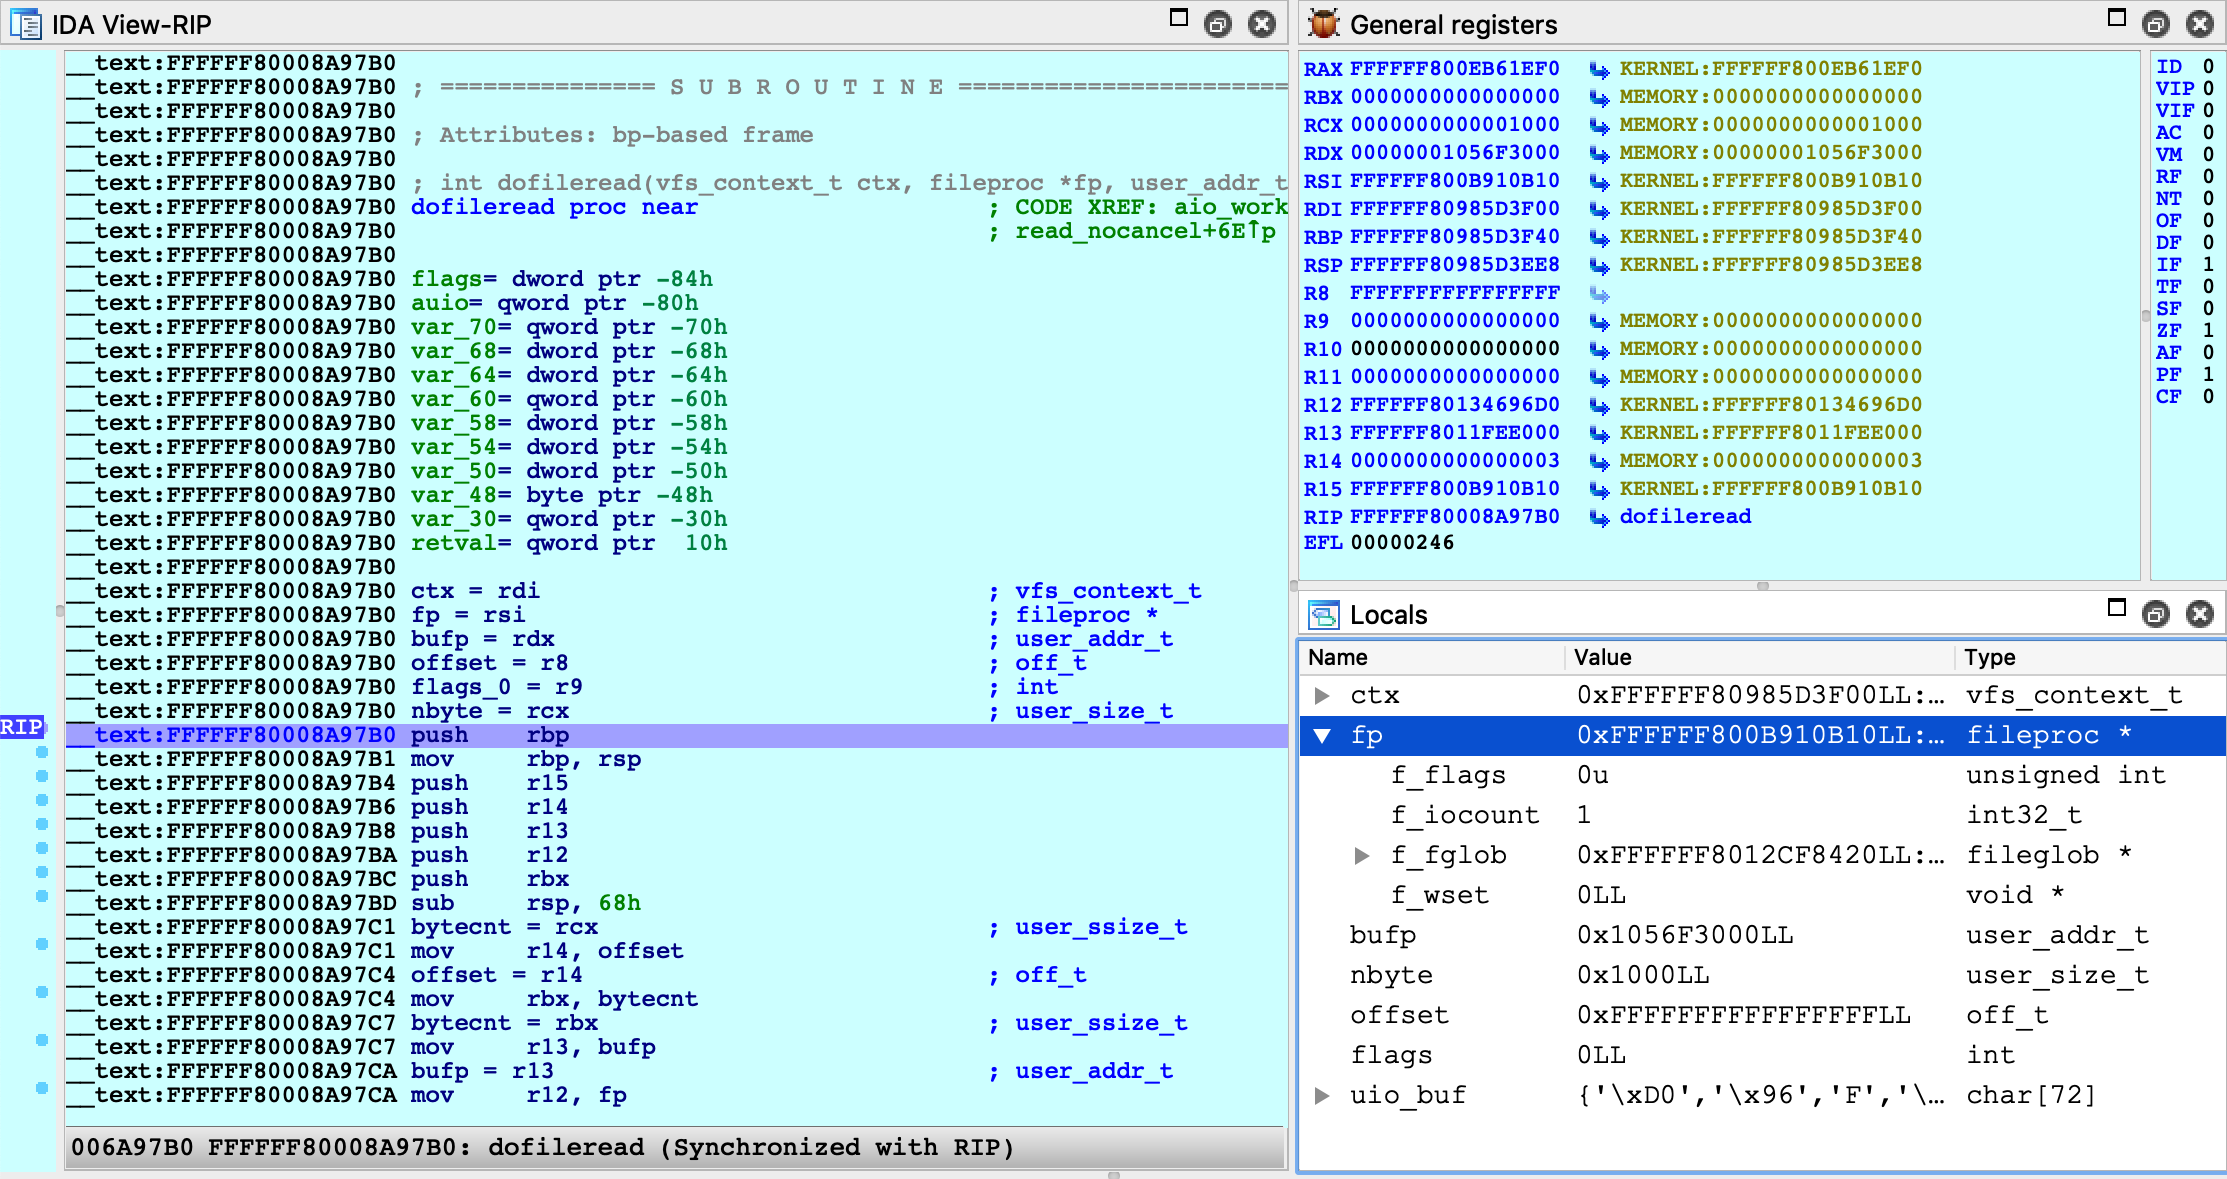Collapse the fp local variable
This screenshot has height=1179, width=2227.
coord(1322,736)
